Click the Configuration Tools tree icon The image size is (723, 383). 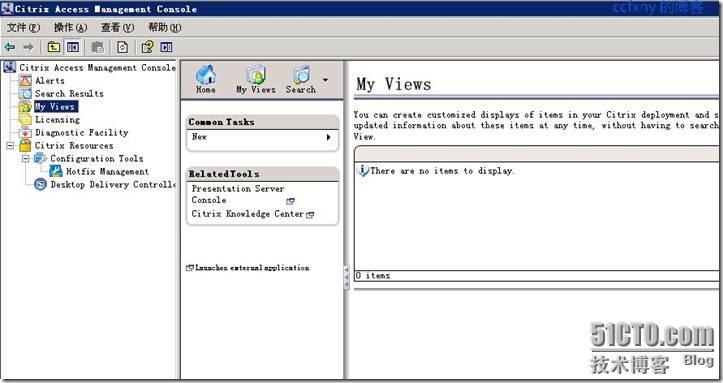(41, 159)
